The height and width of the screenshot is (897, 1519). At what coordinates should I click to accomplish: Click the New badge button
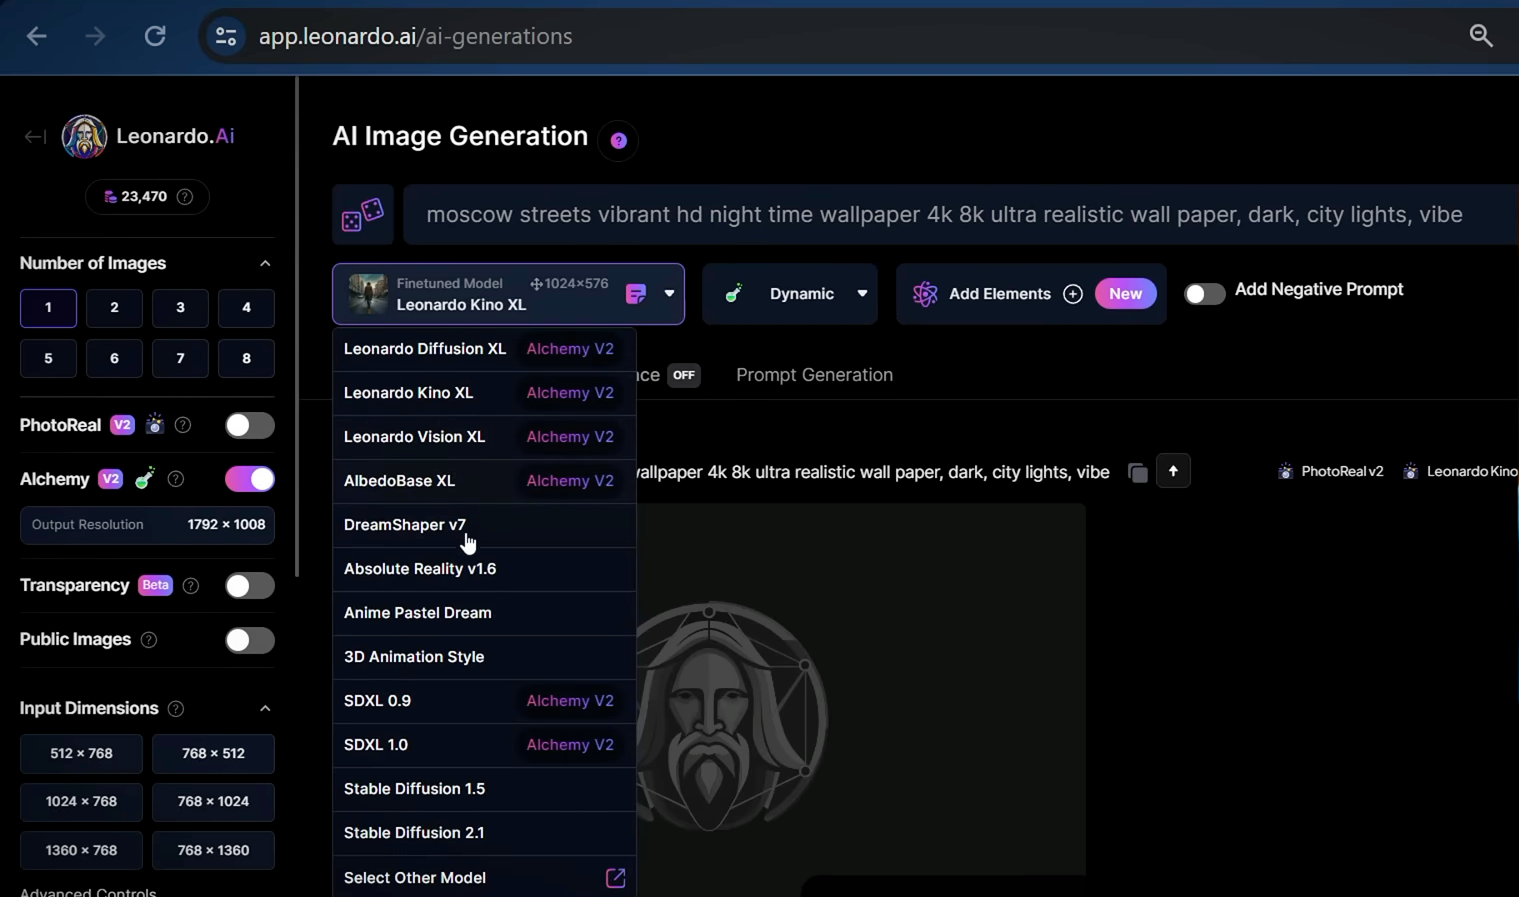pyautogui.click(x=1125, y=294)
